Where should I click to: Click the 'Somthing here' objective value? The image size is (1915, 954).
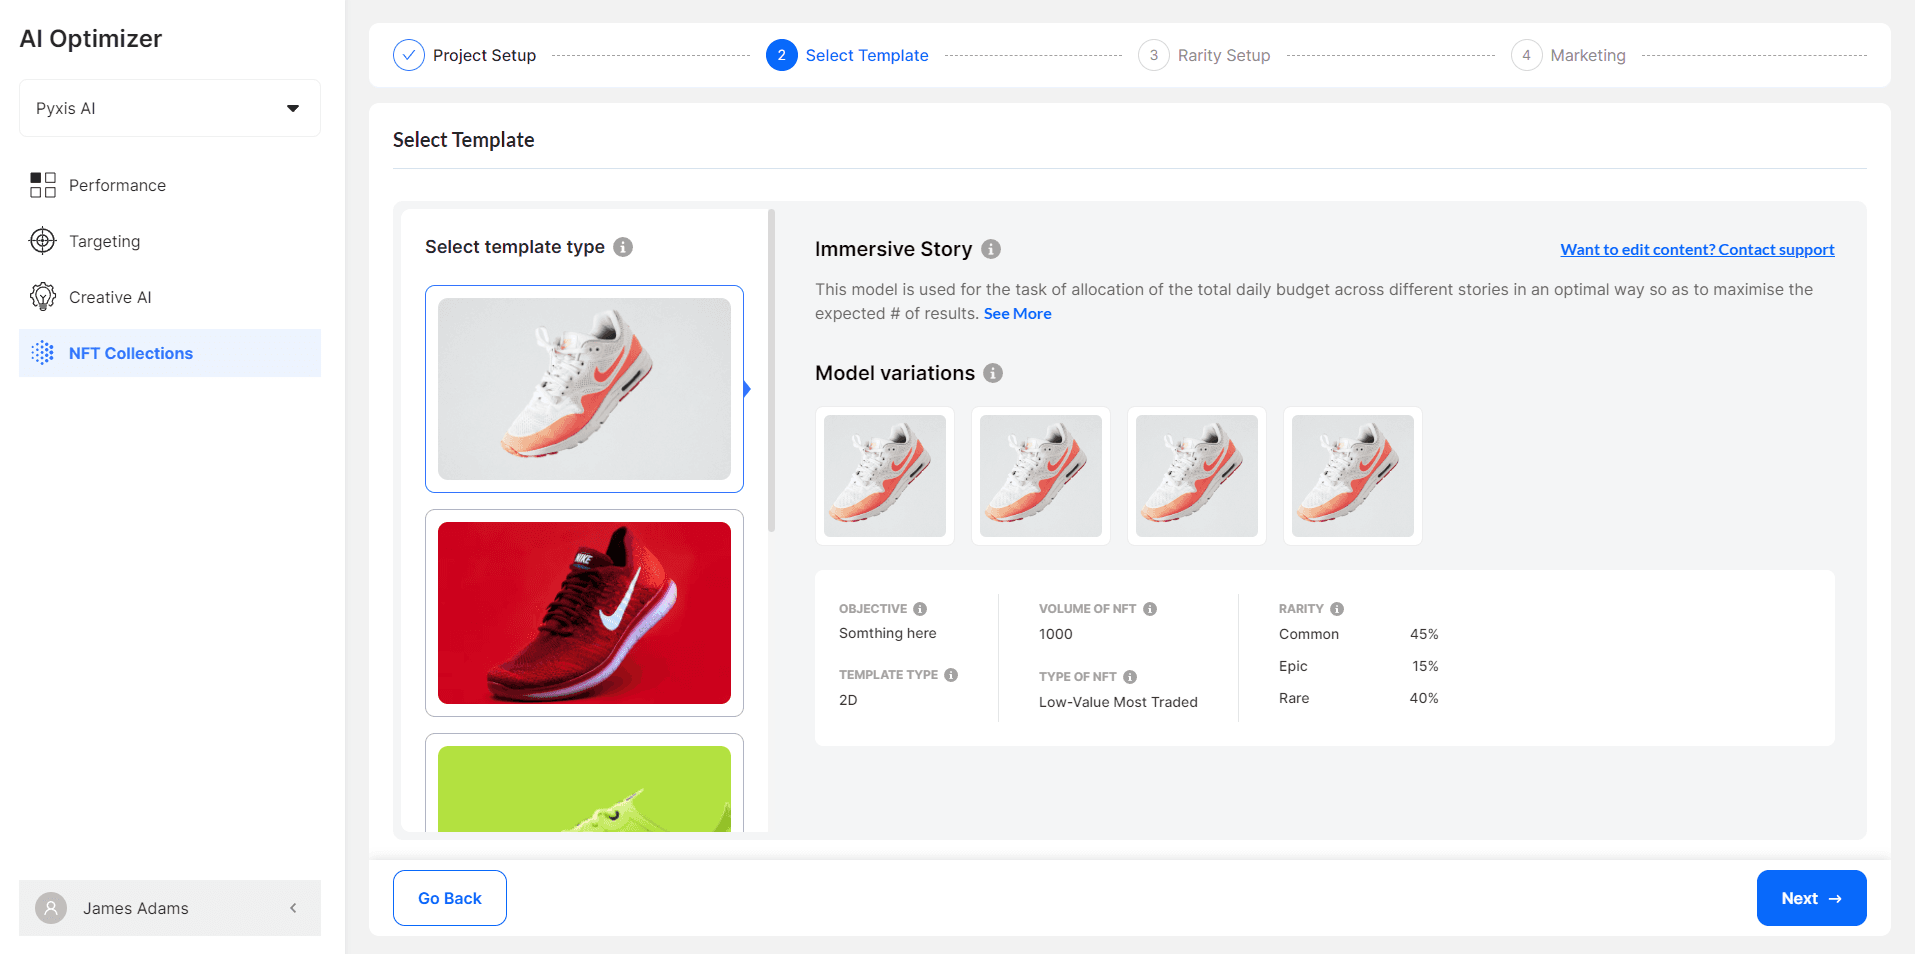[888, 633]
